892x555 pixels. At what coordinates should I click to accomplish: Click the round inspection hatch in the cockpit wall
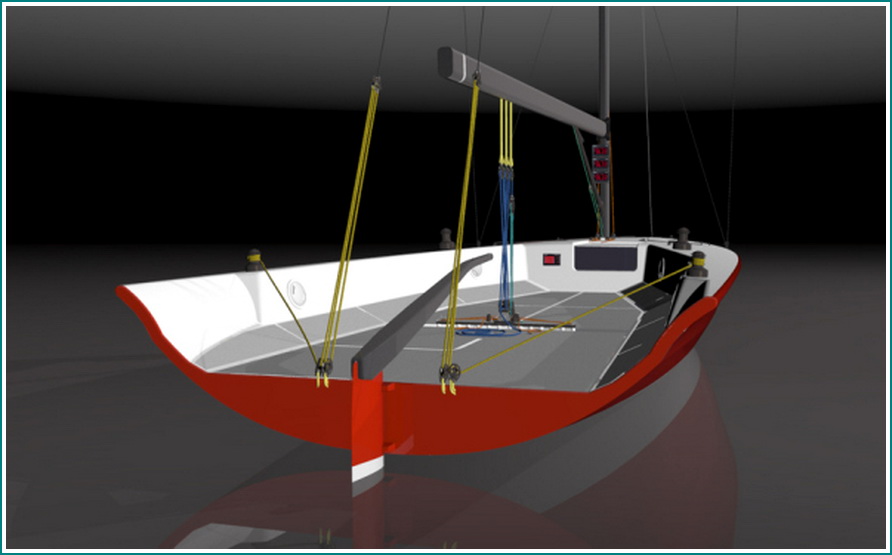coord(296,293)
